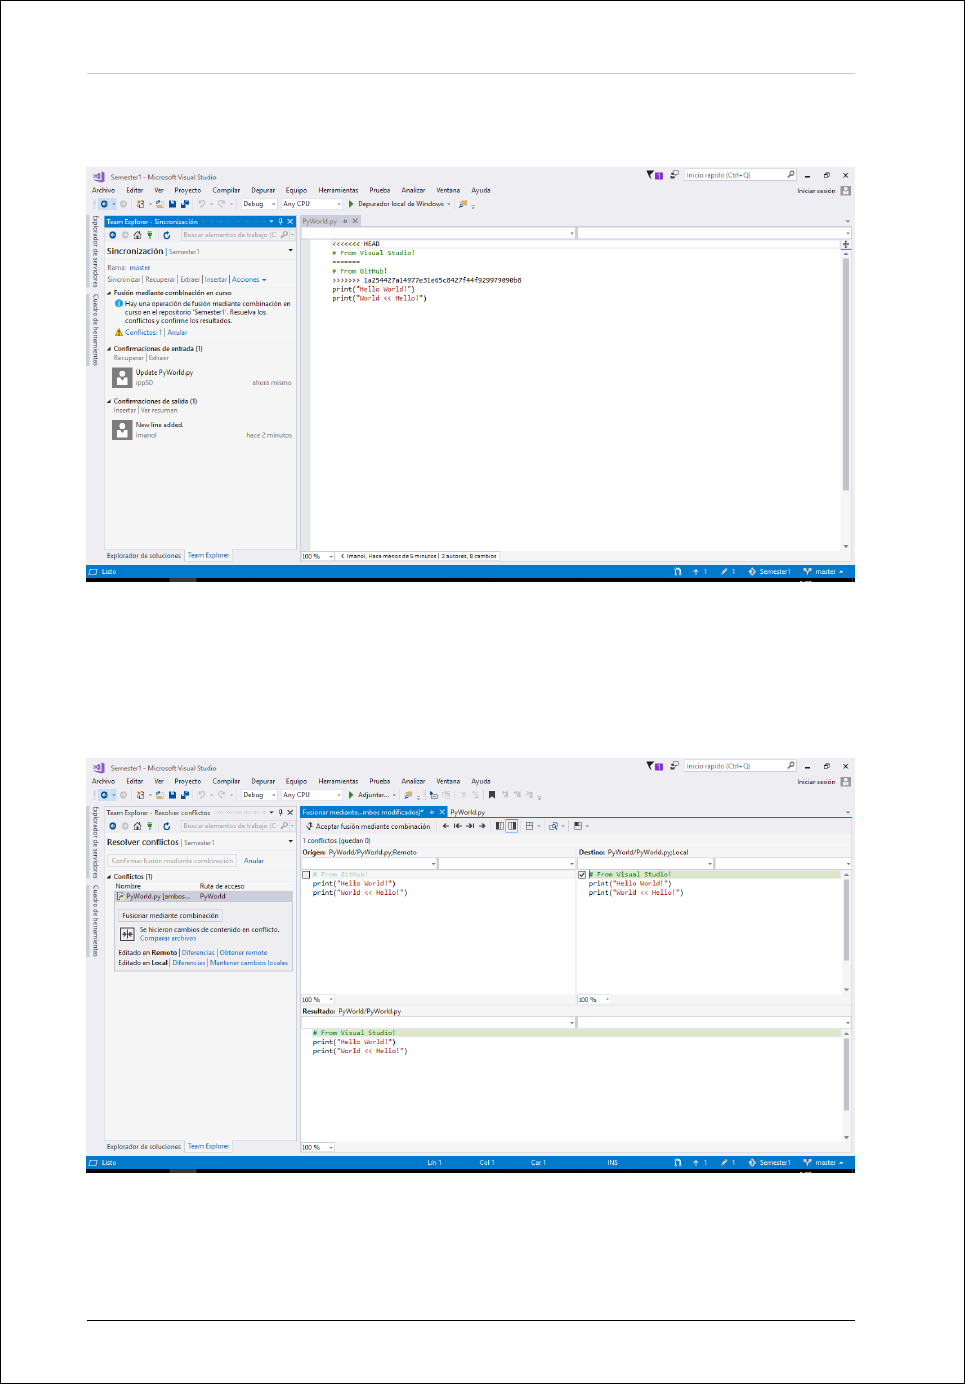Click the green plug connect icon in top screenshot
The height and width of the screenshot is (1384, 965).
click(150, 235)
